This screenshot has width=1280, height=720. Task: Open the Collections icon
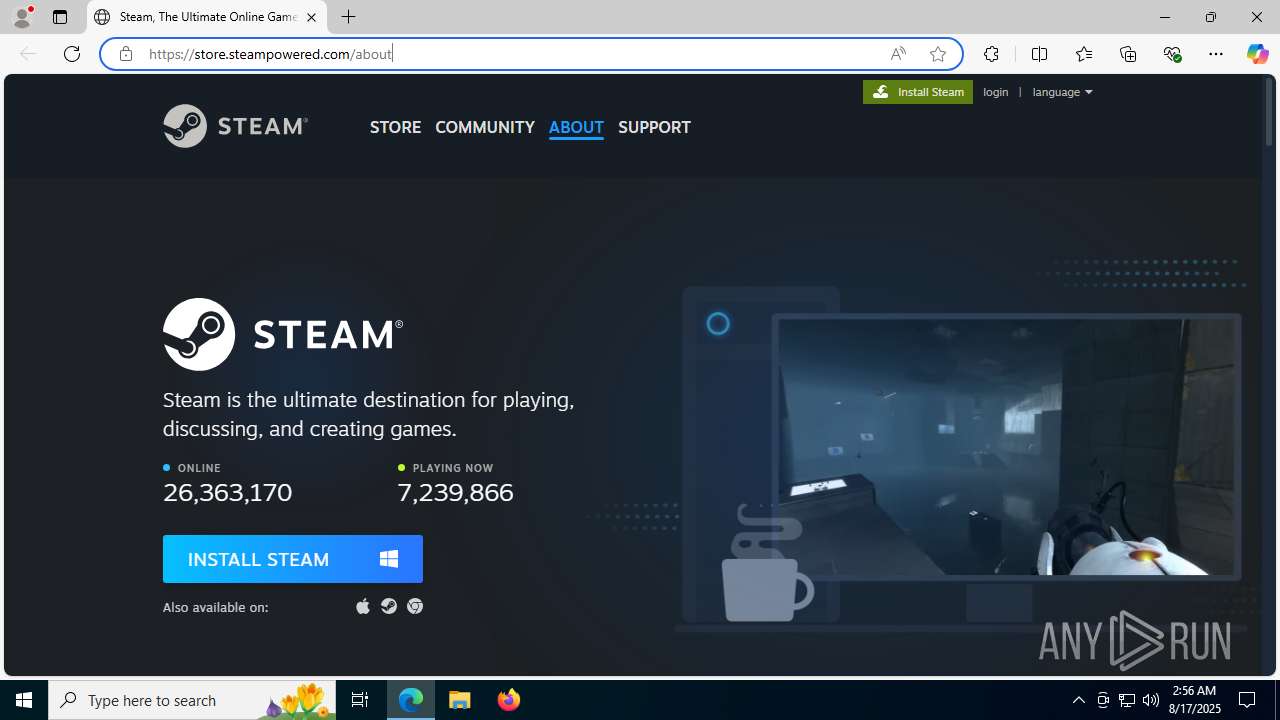click(x=1128, y=54)
